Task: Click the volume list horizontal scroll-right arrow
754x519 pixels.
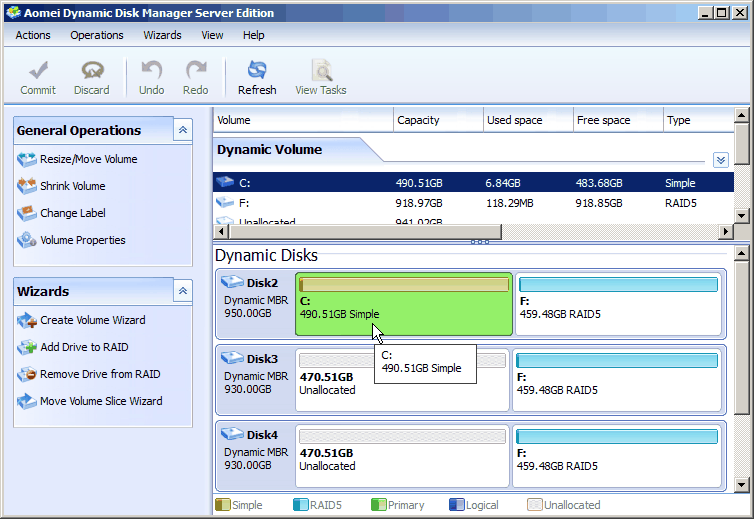Action: (x=726, y=232)
